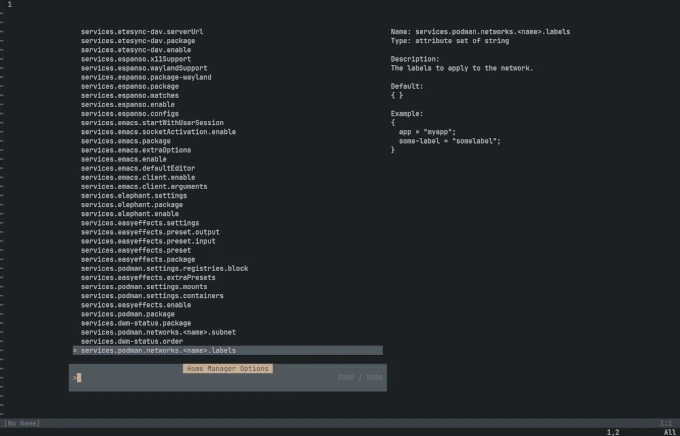The width and height of the screenshot is (680, 436).
Task: Select services.dwm-status.package entry
Action: [136, 323]
